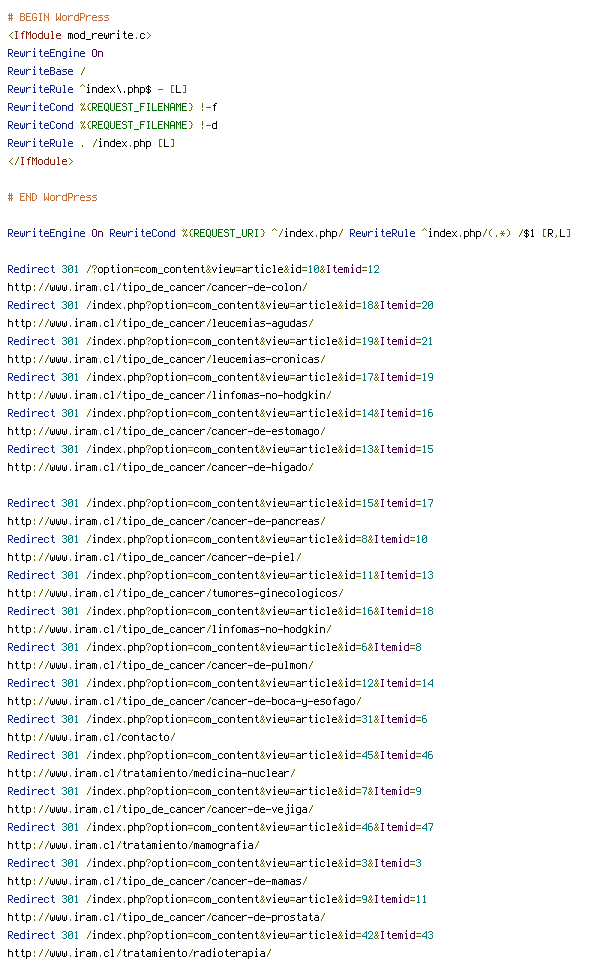
Task: Click the redirect line with id=3&Itemid=3
Action: (215, 863)
